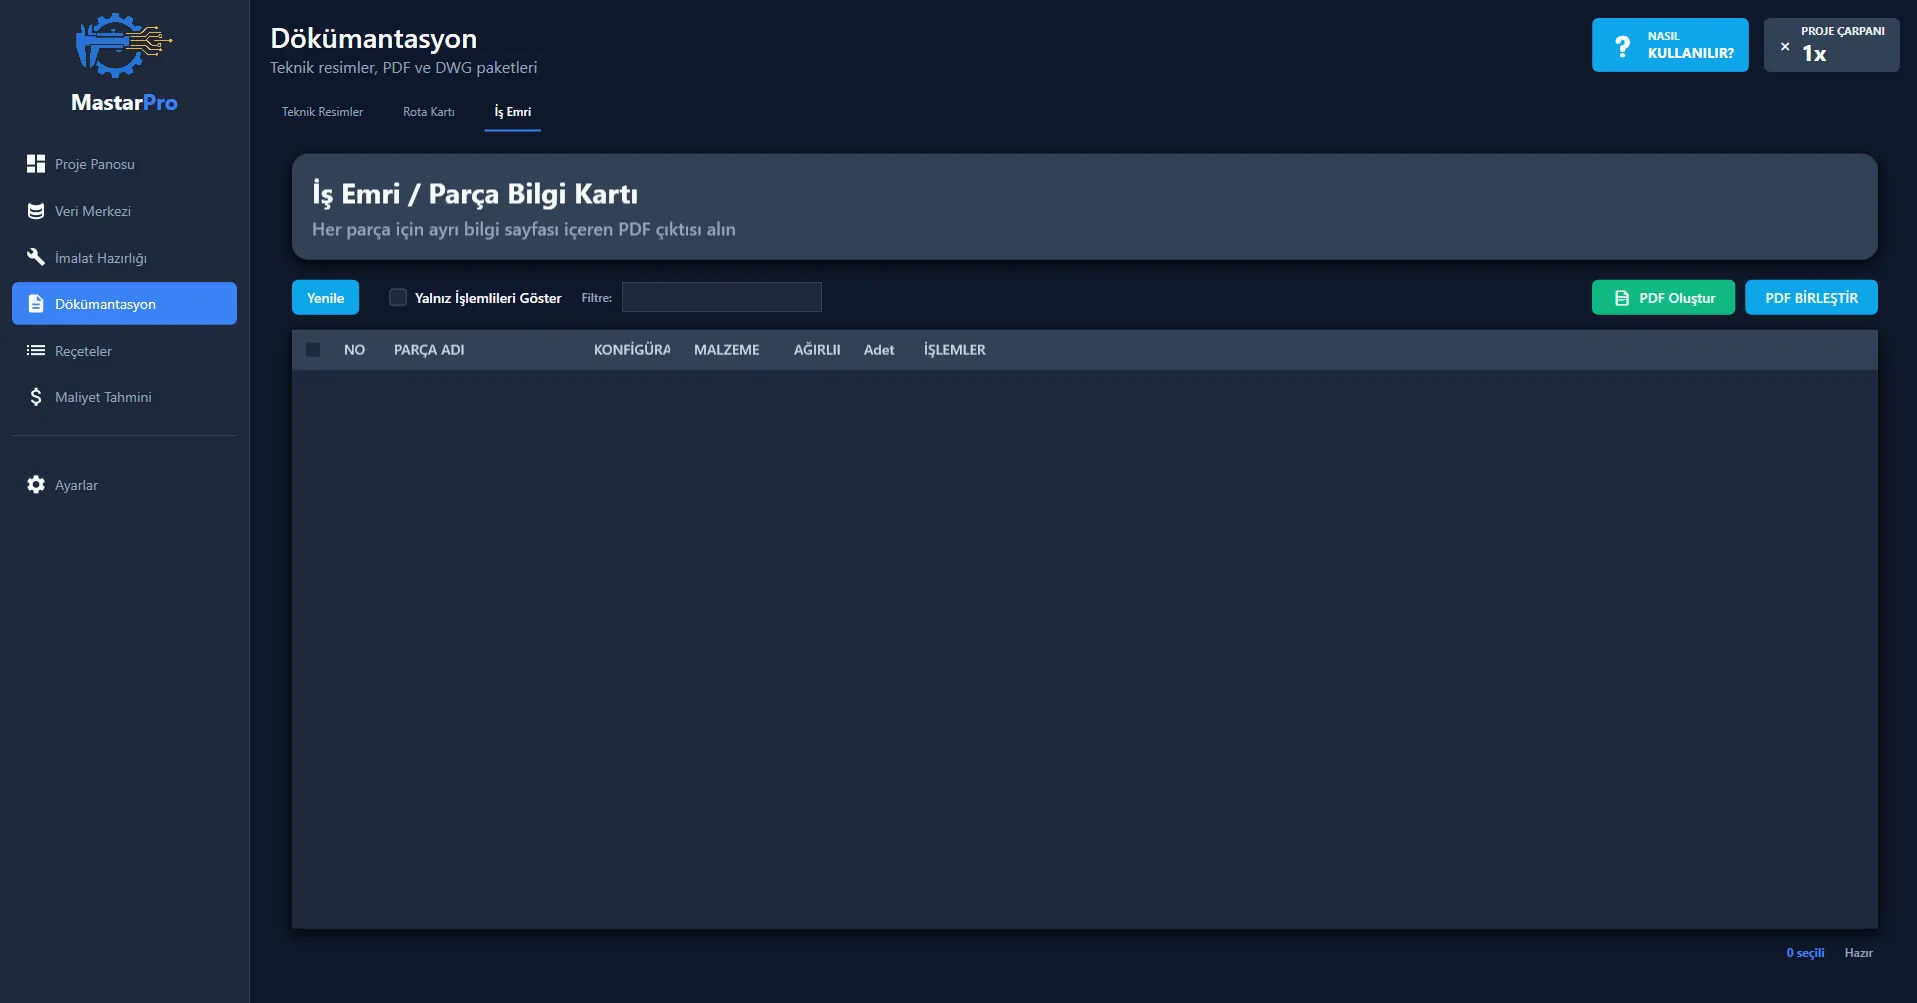Switch to the Teknik Resimler tab
This screenshot has width=1917, height=1003.
(x=322, y=112)
